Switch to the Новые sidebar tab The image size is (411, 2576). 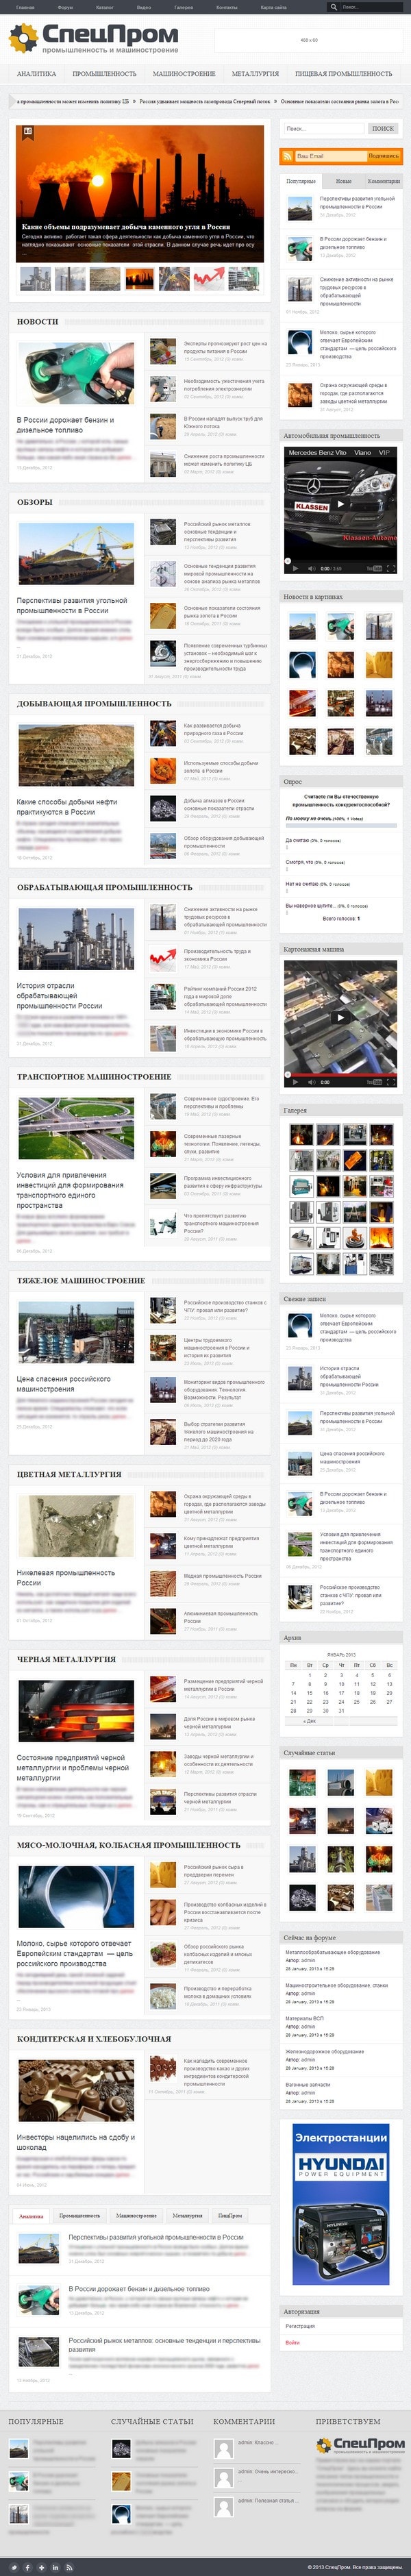[x=344, y=181]
